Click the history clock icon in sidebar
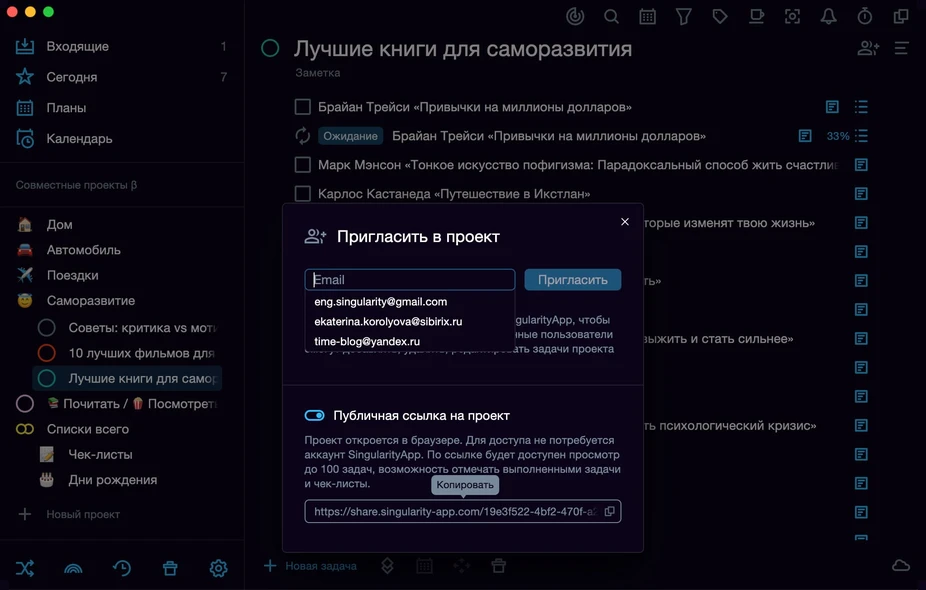The height and width of the screenshot is (590, 926). 122,568
